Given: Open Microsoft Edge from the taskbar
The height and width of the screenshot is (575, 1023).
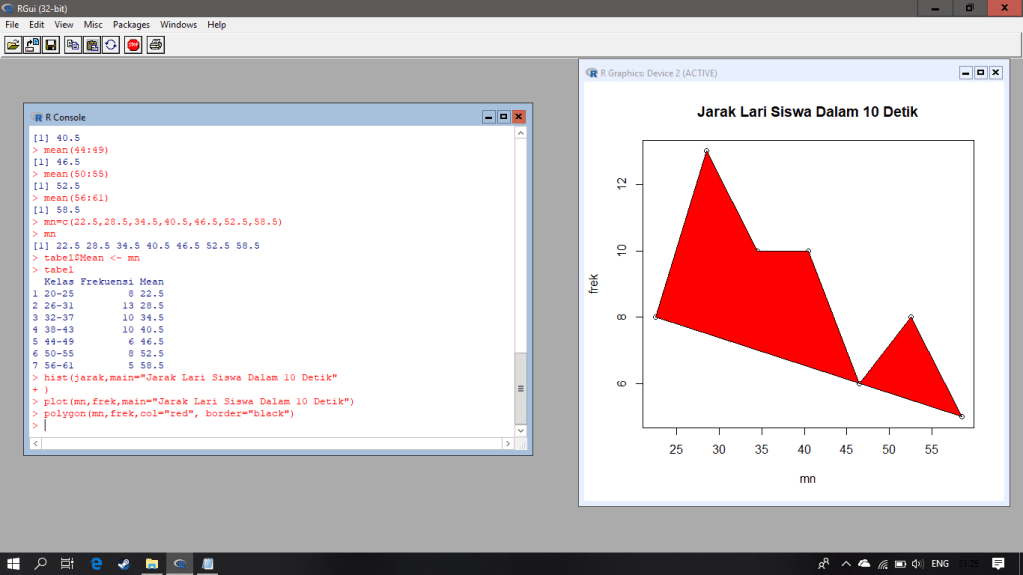Looking at the screenshot, I should tap(96, 564).
